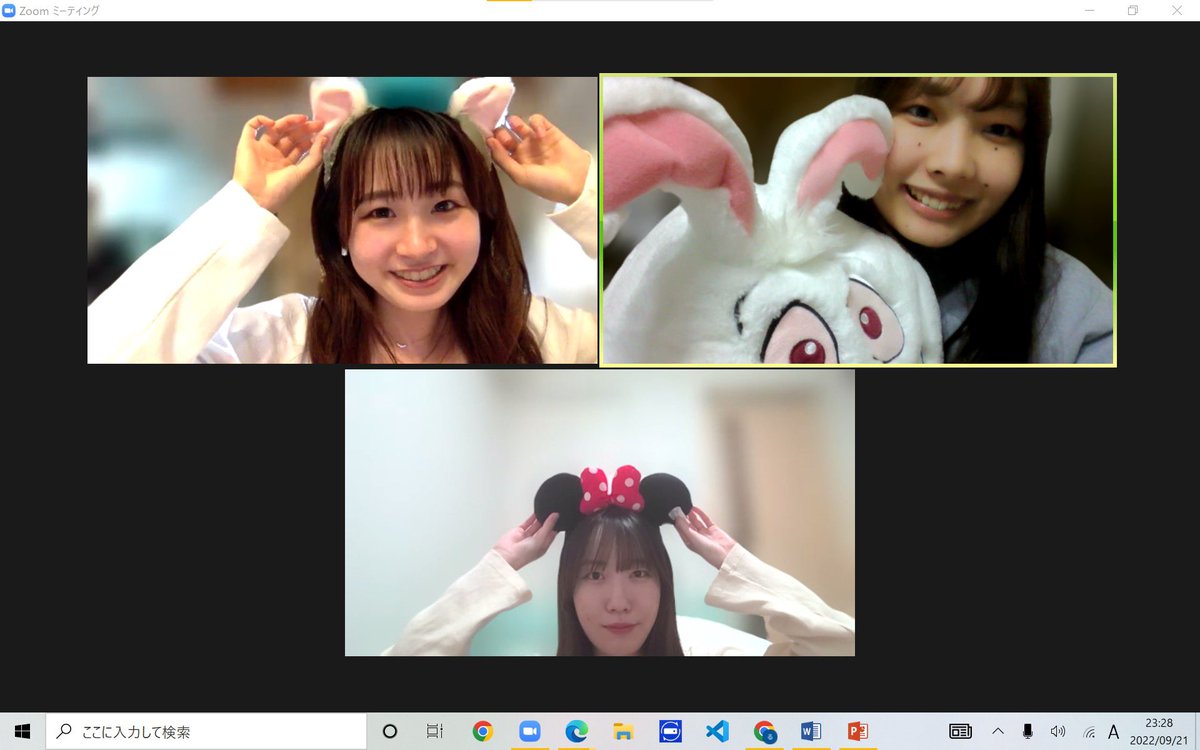Minimize the Zoom meeting window
This screenshot has width=1200, height=750.
[1088, 10]
